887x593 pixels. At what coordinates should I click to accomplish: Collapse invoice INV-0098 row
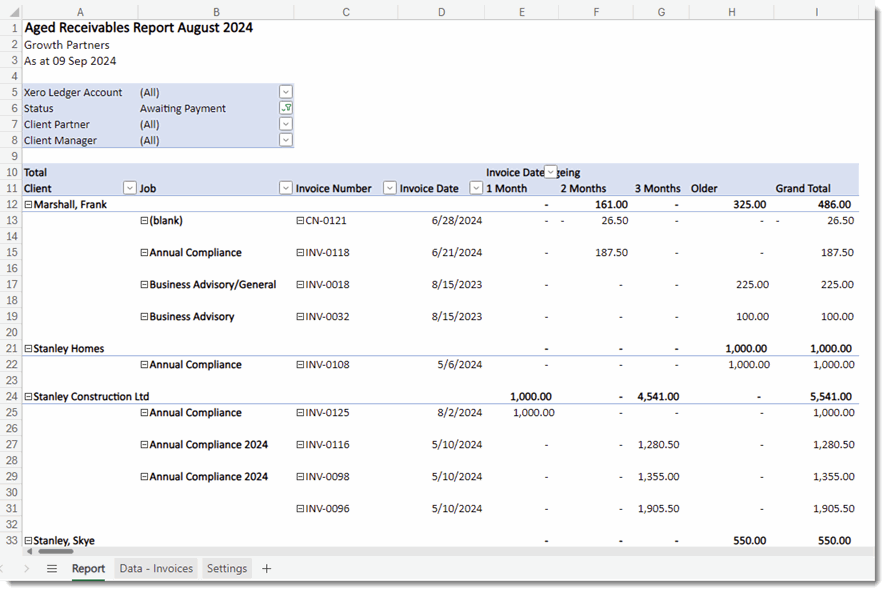(x=300, y=476)
